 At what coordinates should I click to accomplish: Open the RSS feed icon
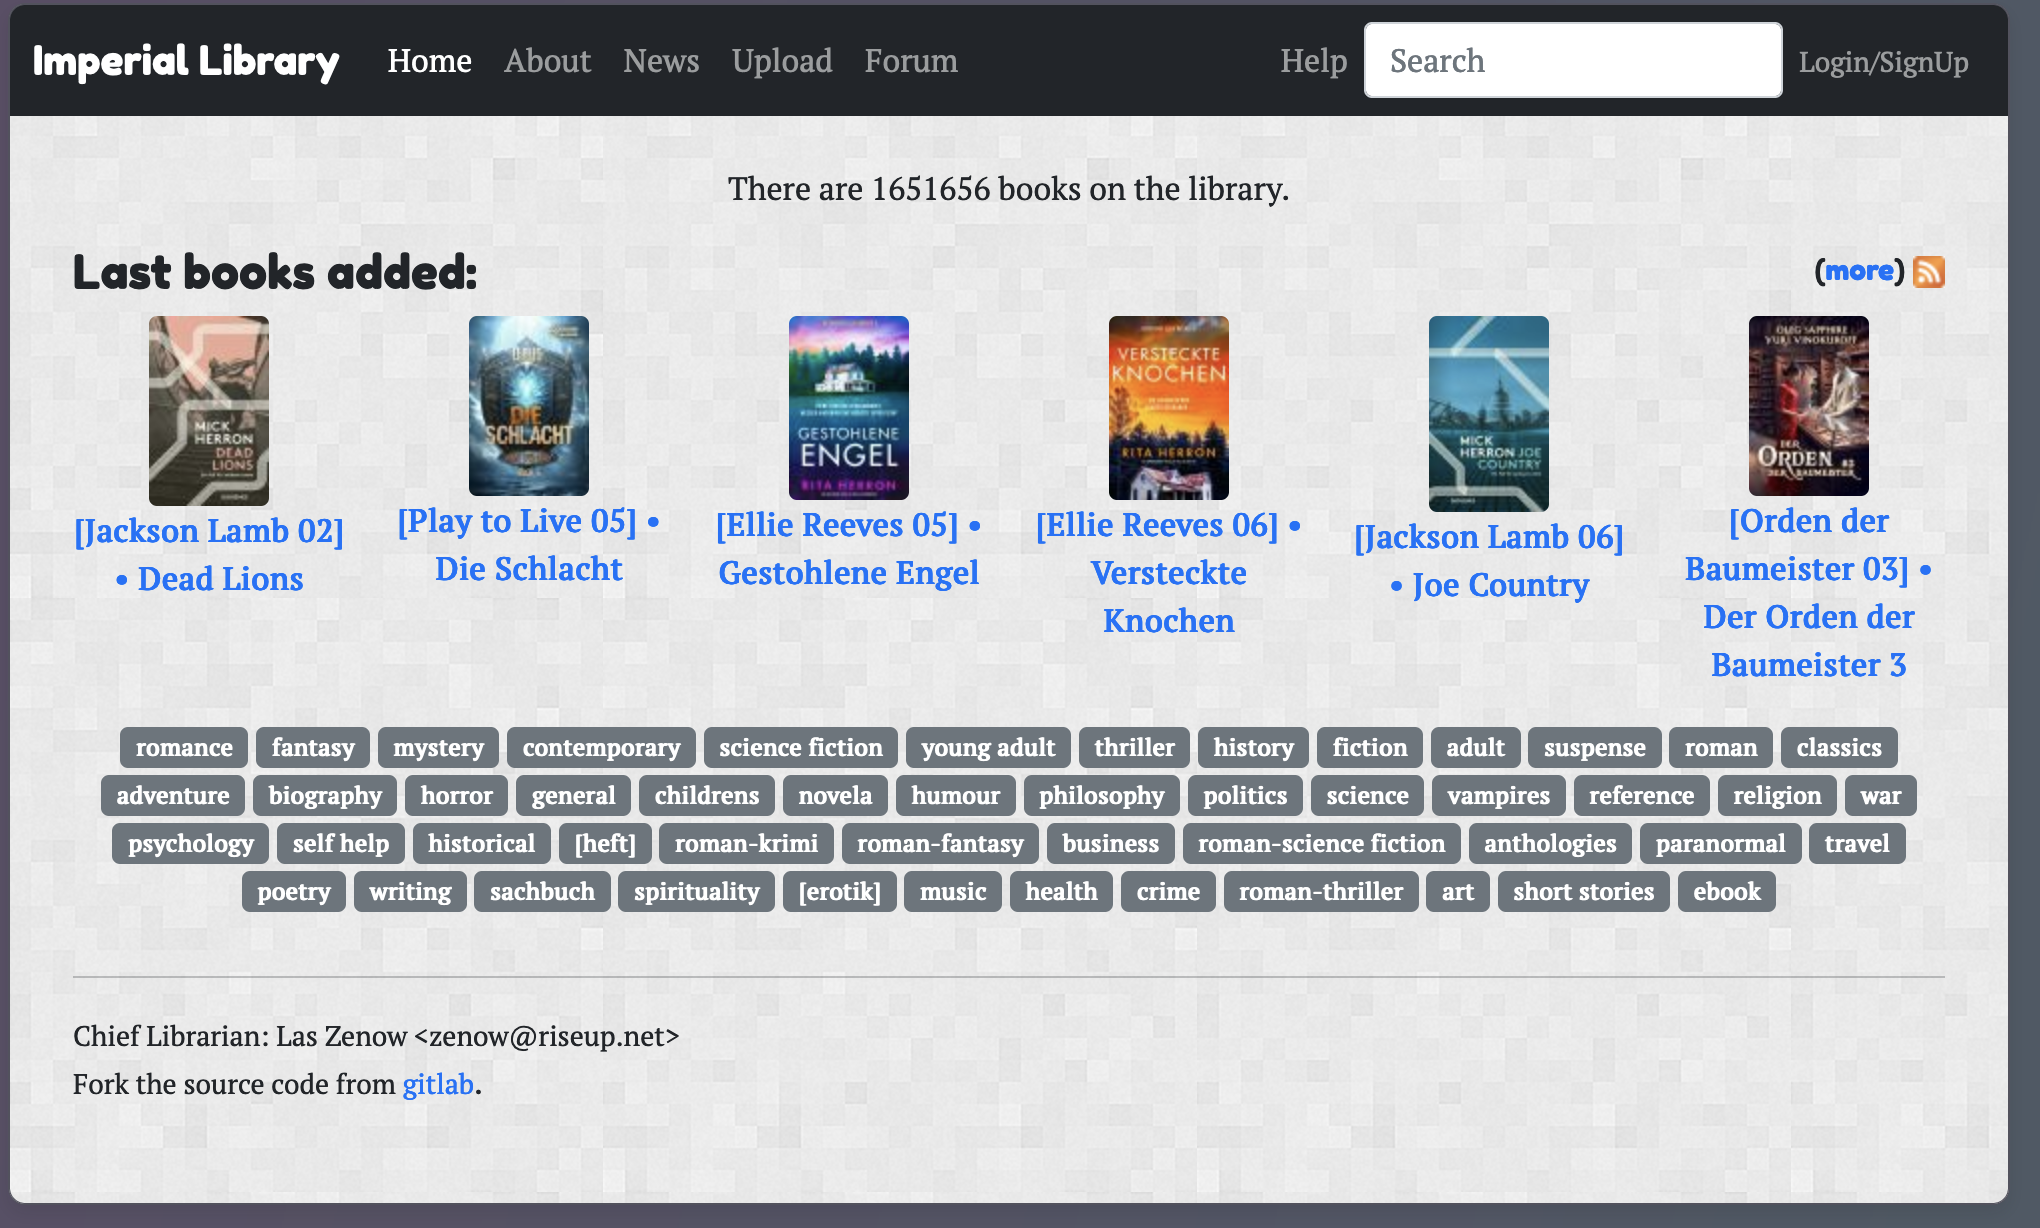click(1928, 271)
